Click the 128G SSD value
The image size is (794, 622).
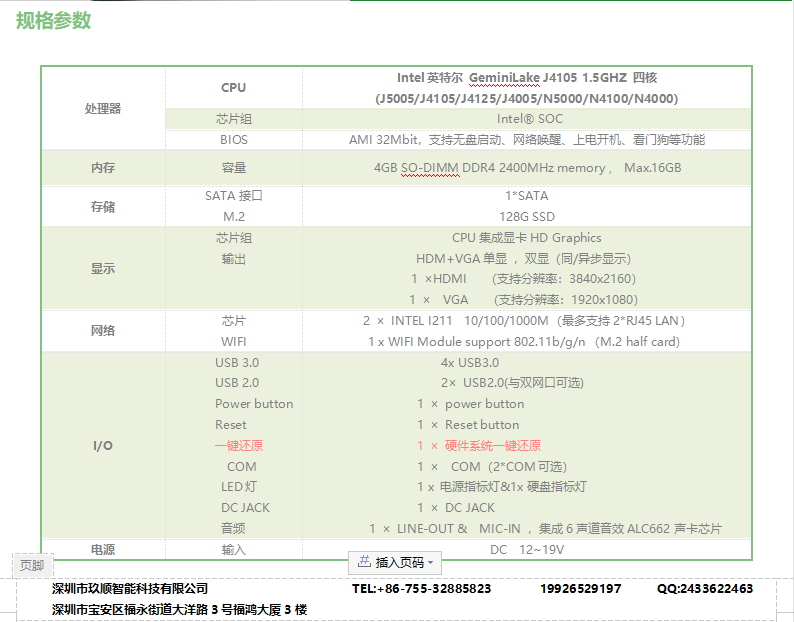(x=527, y=217)
